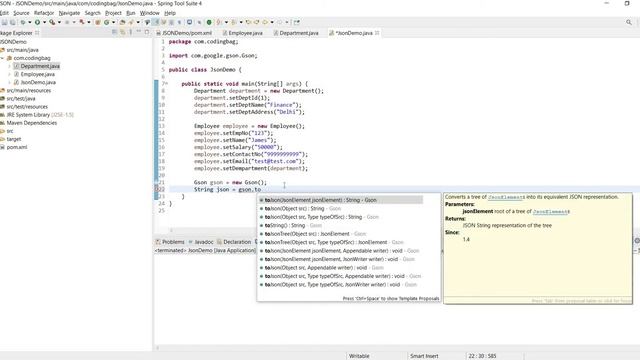Click the Debug bug icon in toolbar
The height and width of the screenshot is (360, 640).
coord(23,22)
